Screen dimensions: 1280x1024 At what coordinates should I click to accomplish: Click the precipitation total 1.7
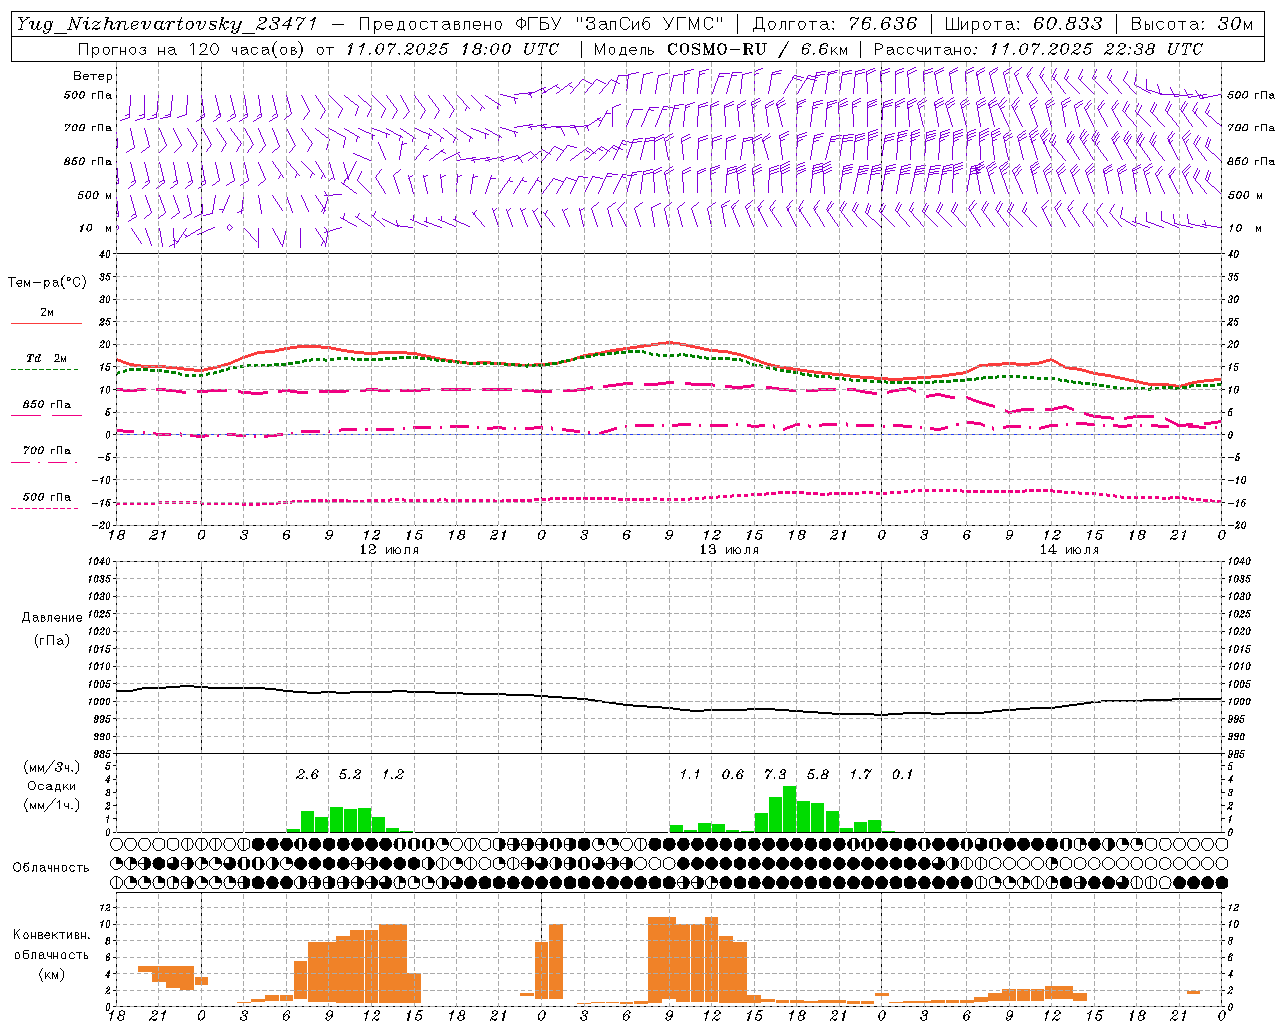[860, 775]
